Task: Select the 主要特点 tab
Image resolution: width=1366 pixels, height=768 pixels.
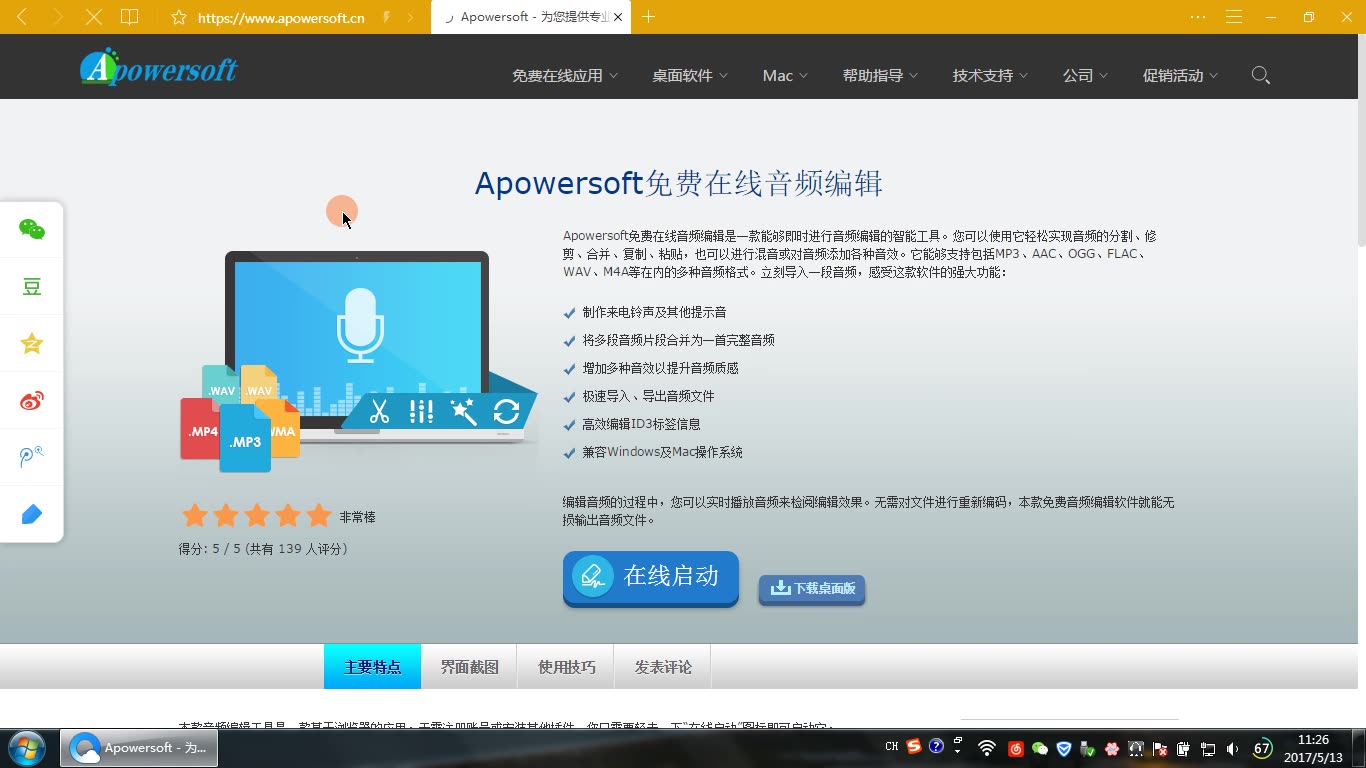Action: 372,667
